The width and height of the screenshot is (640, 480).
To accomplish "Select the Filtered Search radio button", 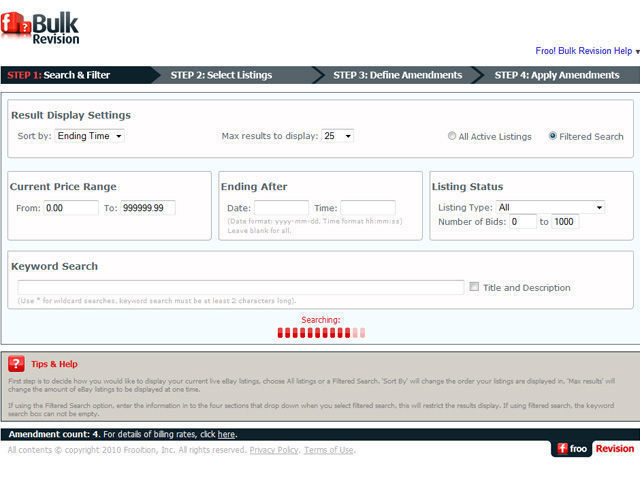I will click(552, 136).
